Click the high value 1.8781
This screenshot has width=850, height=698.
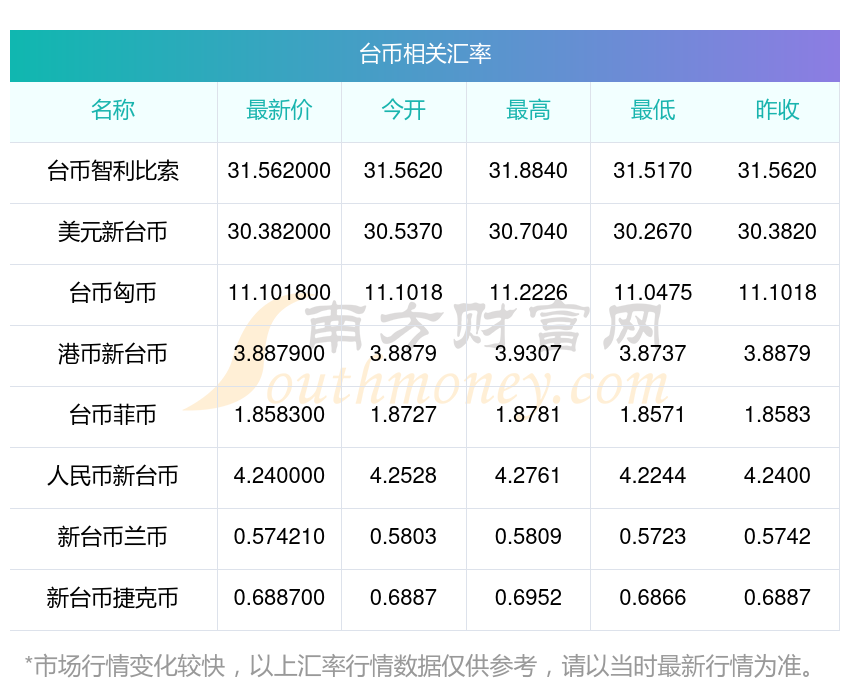coord(528,415)
